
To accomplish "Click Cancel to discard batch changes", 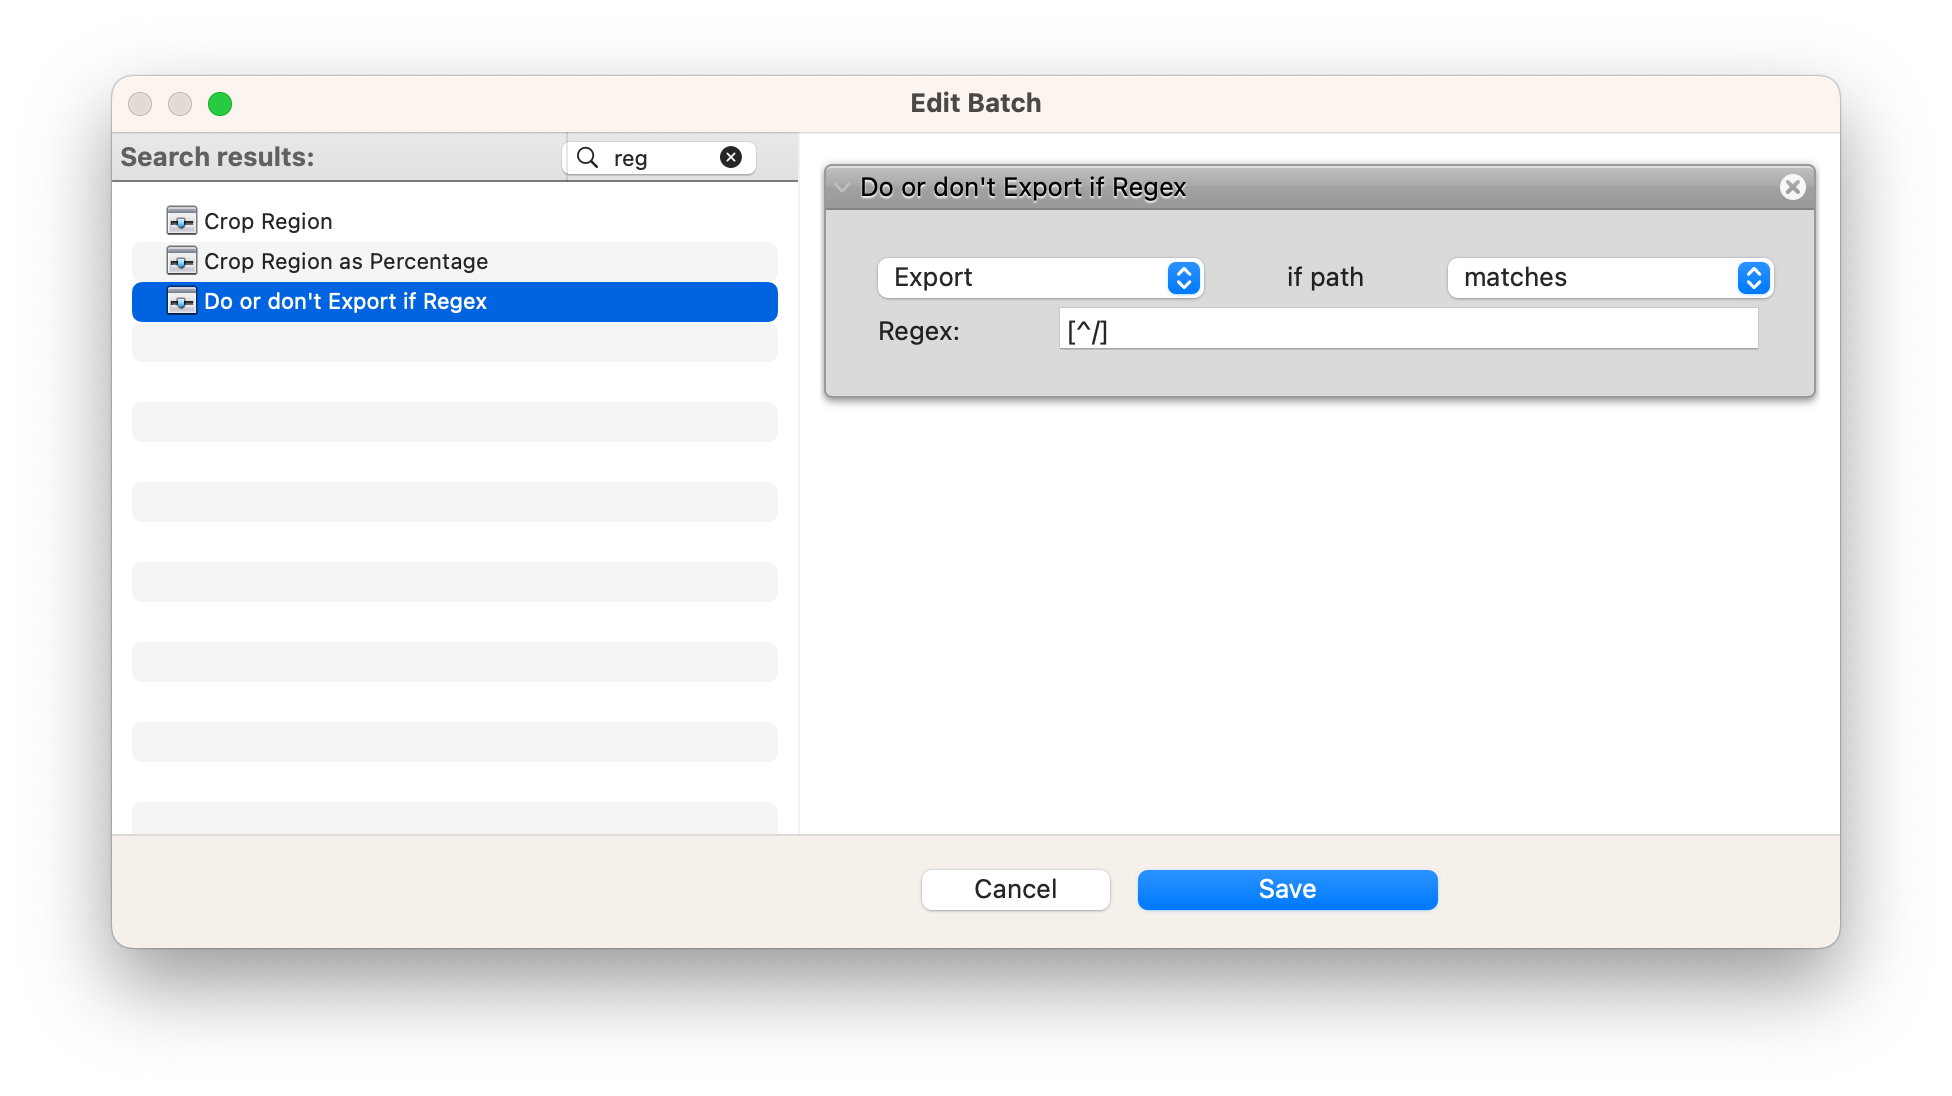I will coord(1016,888).
